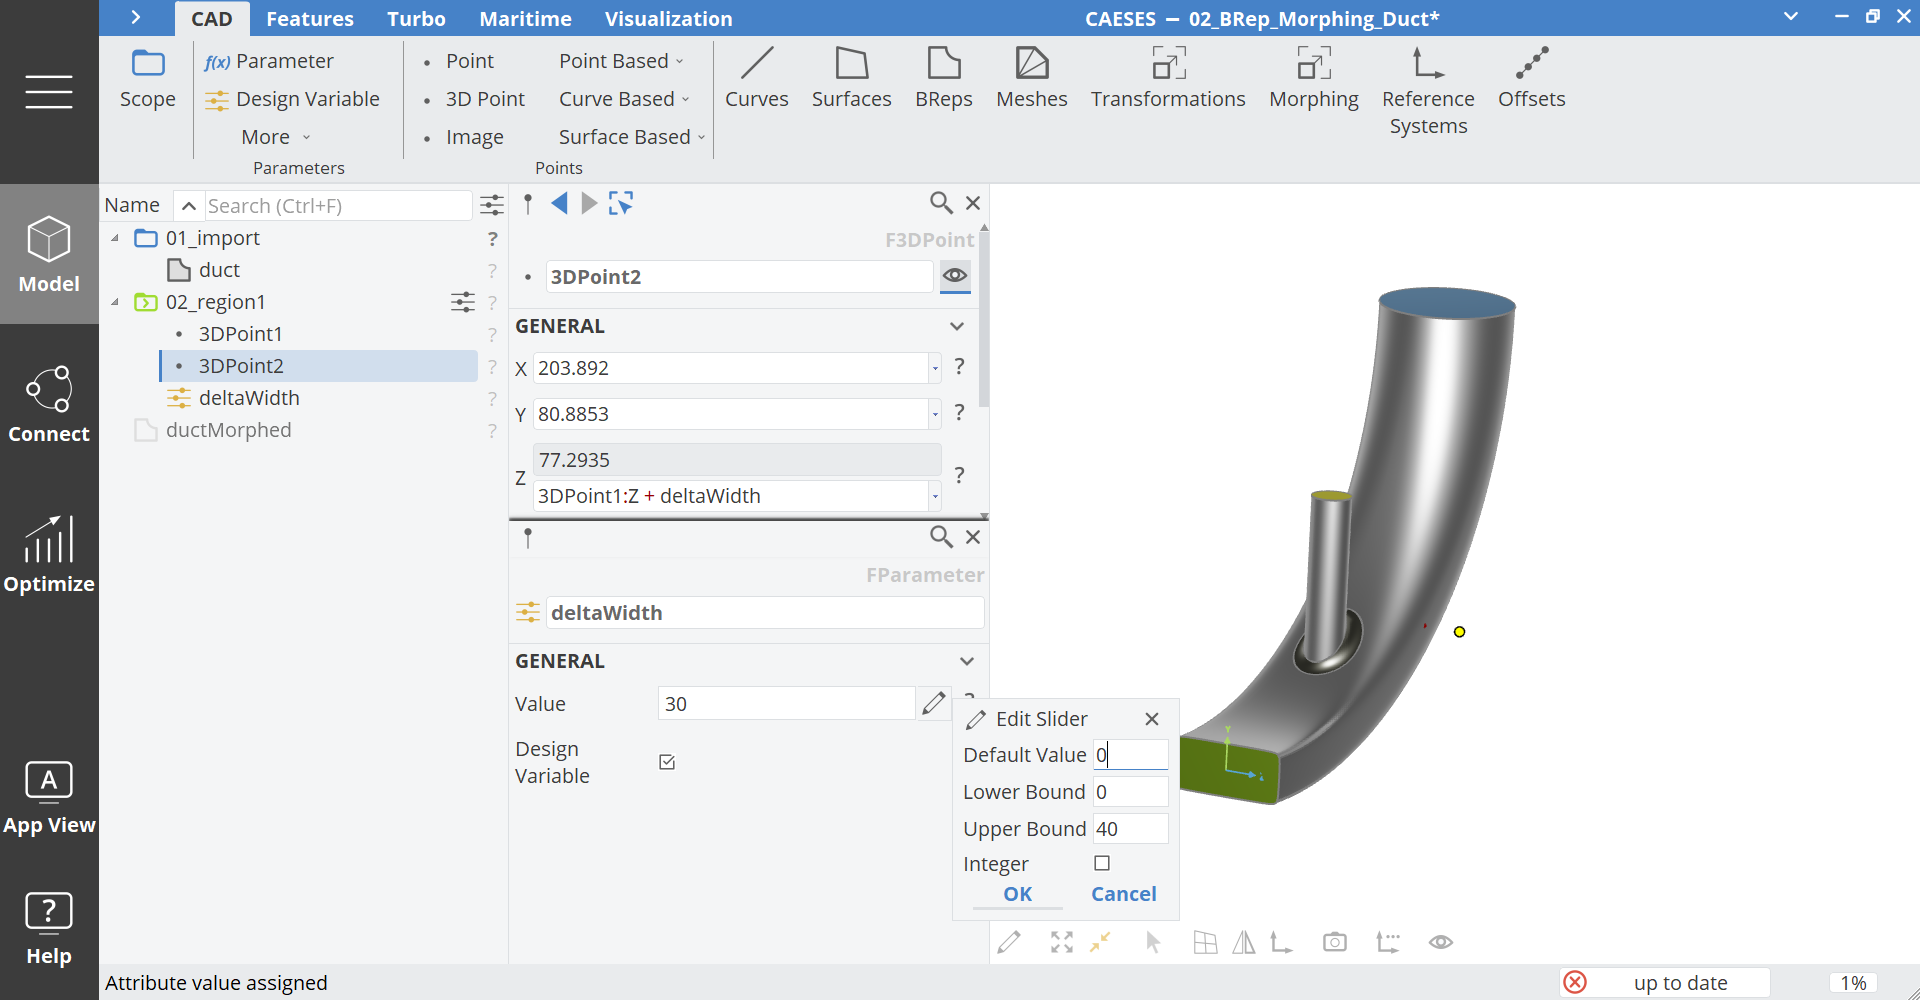
Task: Expand the More parameters dropdown
Action: [x=276, y=137]
